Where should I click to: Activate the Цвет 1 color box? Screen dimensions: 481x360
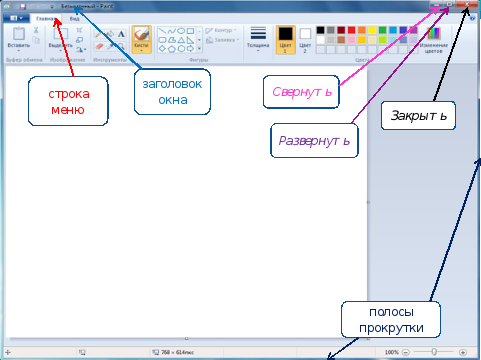point(286,40)
